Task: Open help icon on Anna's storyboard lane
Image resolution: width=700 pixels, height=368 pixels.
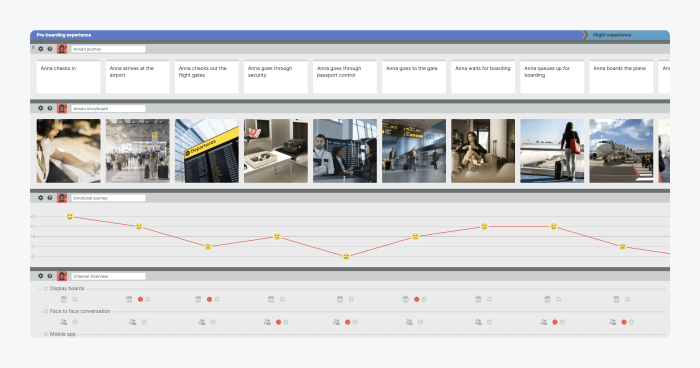Action: (x=50, y=108)
